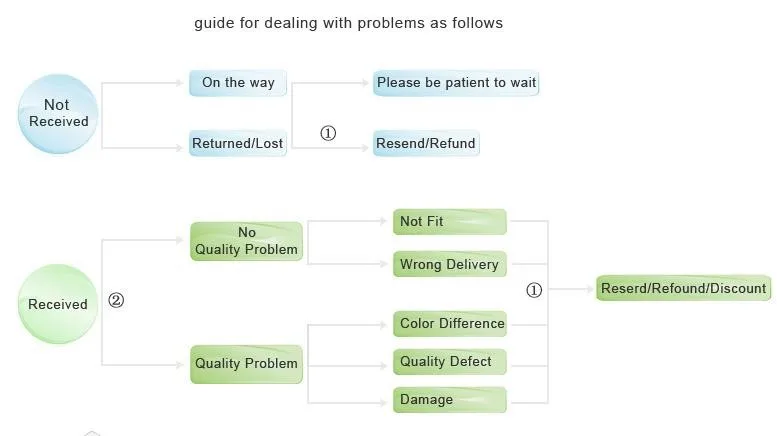Select the On the way box

pyautogui.click(x=238, y=83)
